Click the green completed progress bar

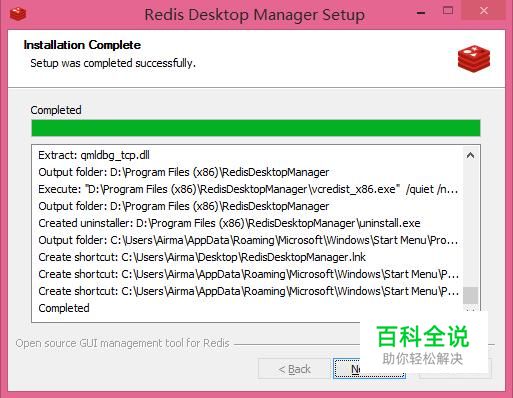[256, 128]
